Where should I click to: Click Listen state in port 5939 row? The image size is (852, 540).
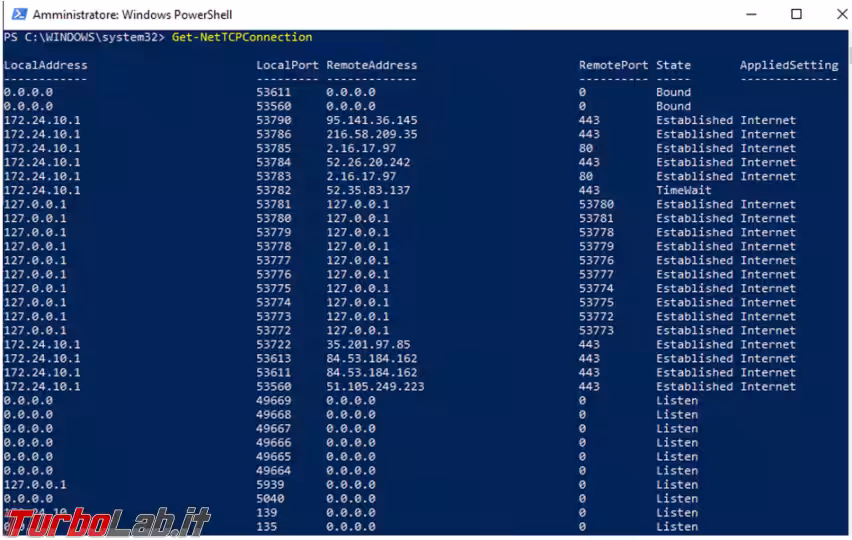(x=676, y=485)
